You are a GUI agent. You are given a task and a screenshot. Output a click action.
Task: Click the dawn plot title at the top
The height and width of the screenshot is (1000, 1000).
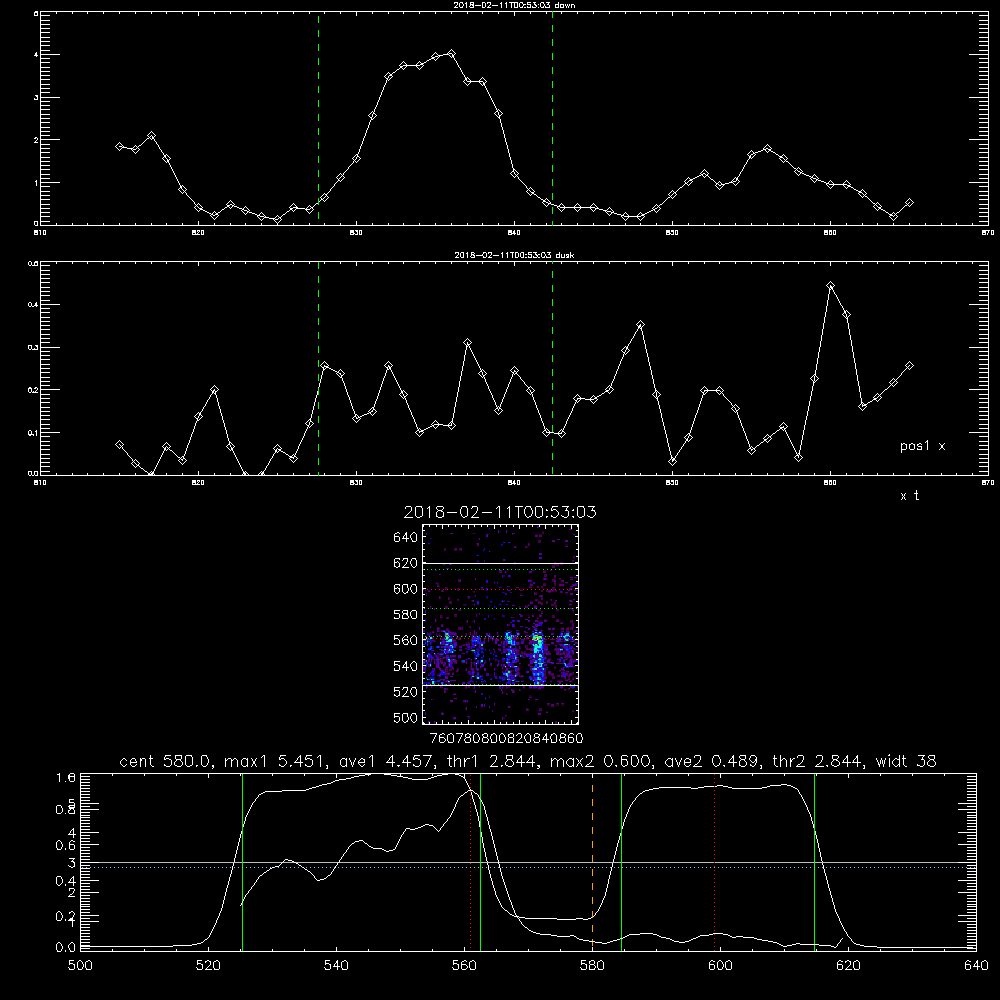[514, 5]
